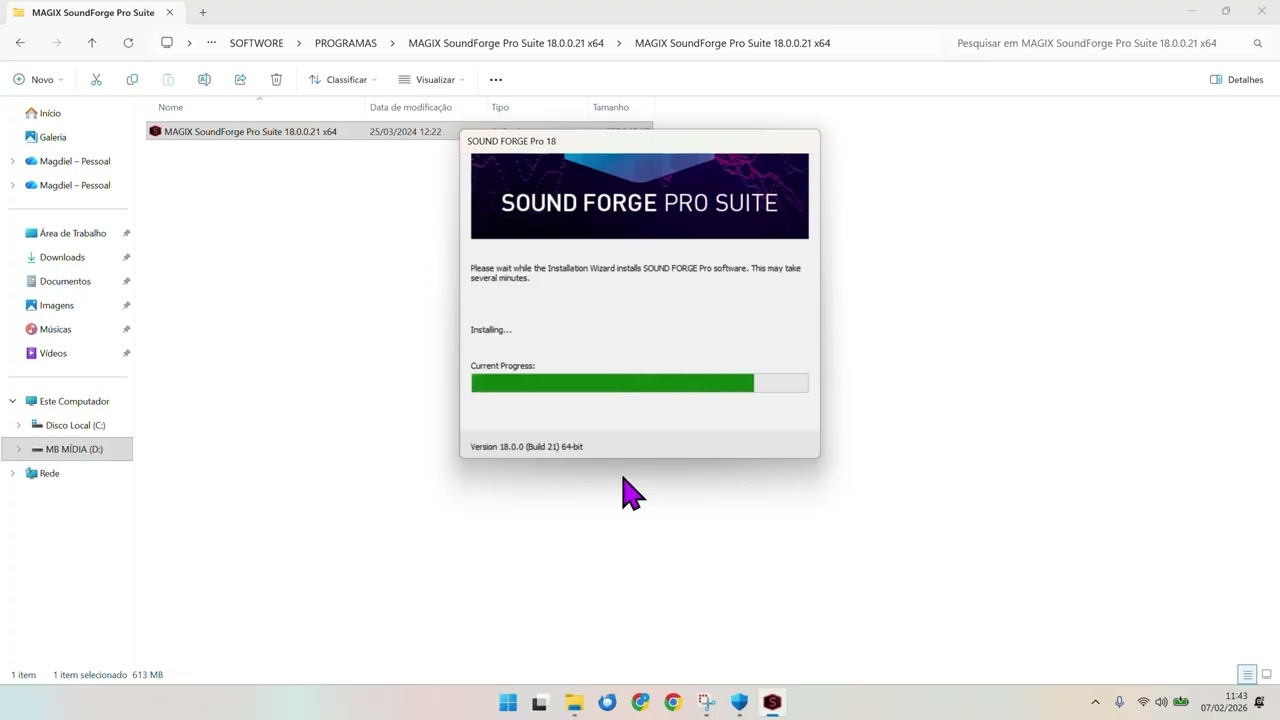Rename the selected file
Image resolution: width=1280 pixels, height=720 pixels.
[x=204, y=79]
